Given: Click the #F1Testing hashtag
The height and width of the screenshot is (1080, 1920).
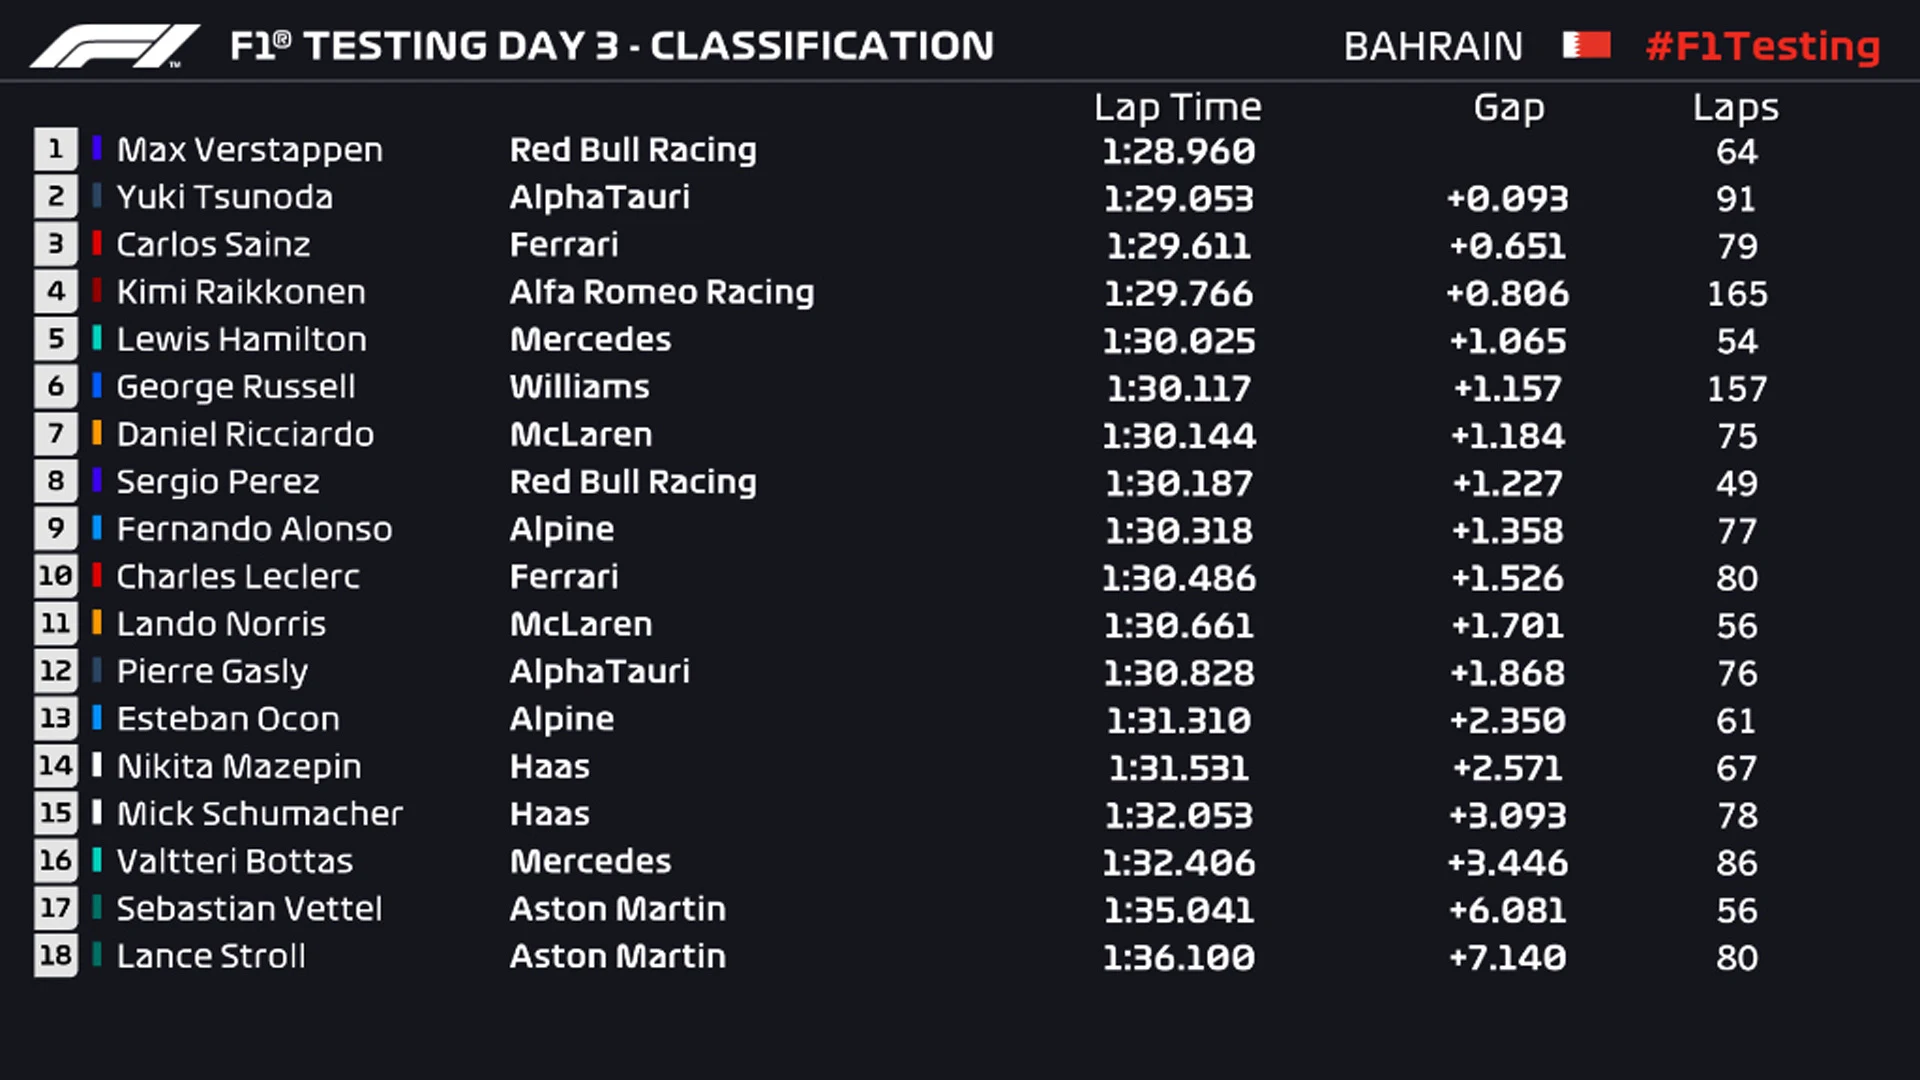Looking at the screenshot, I should (x=1763, y=46).
